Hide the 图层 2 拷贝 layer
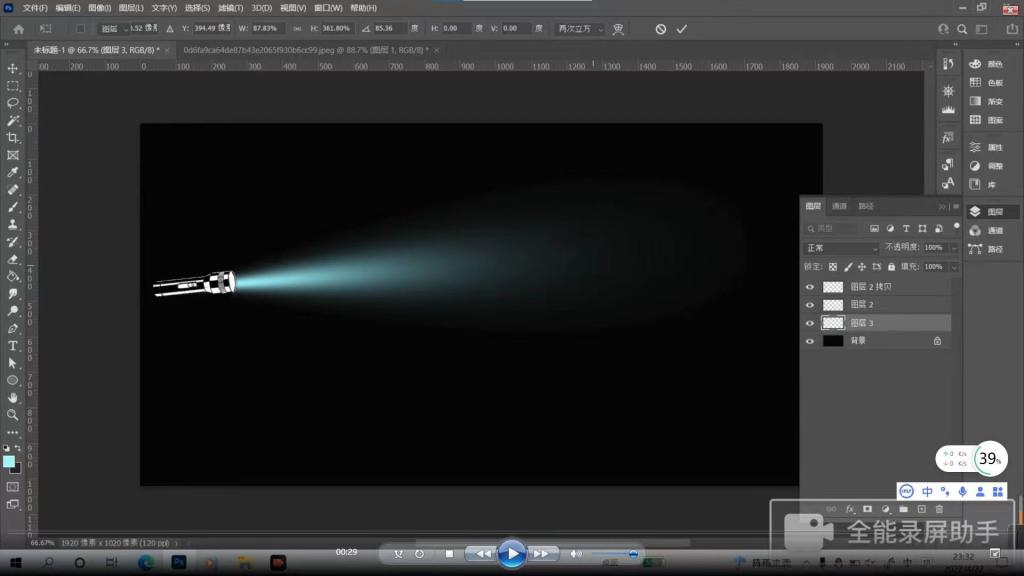Screen dimensions: 1024x576 (x=810, y=287)
